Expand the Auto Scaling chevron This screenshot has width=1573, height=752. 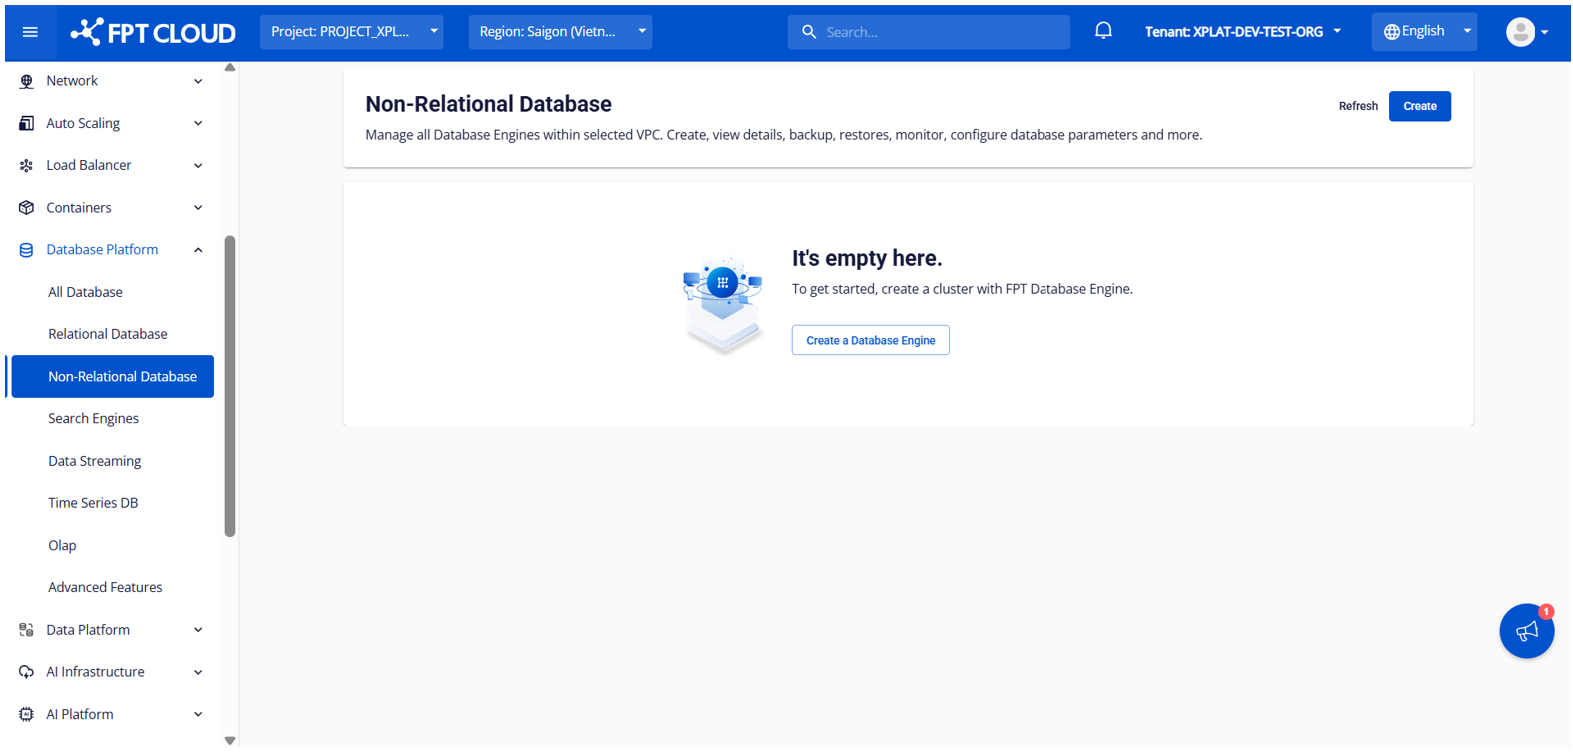coord(198,123)
